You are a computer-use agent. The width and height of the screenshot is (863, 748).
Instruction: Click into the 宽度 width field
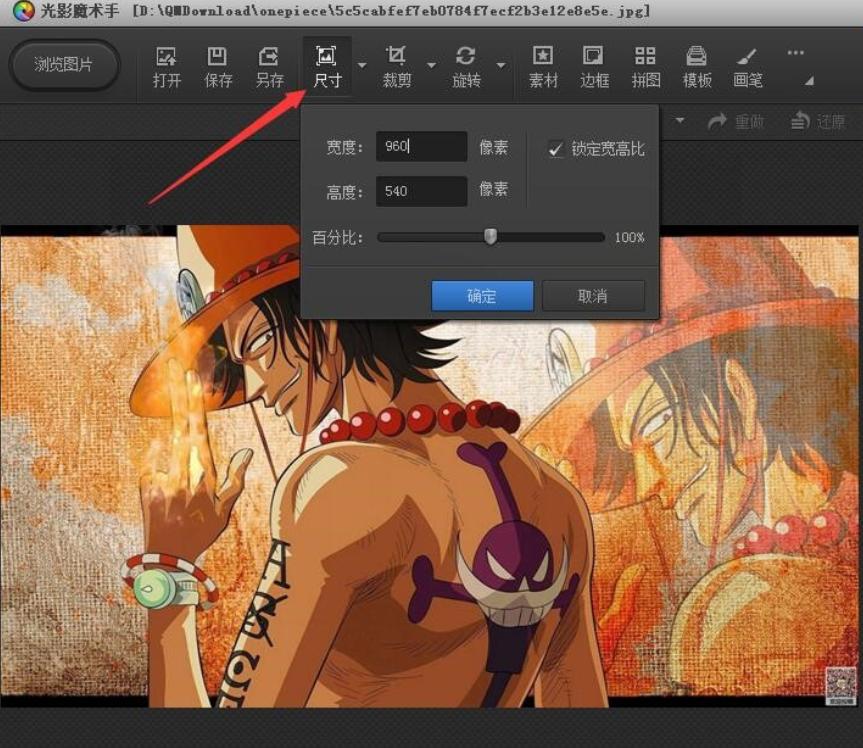422,146
